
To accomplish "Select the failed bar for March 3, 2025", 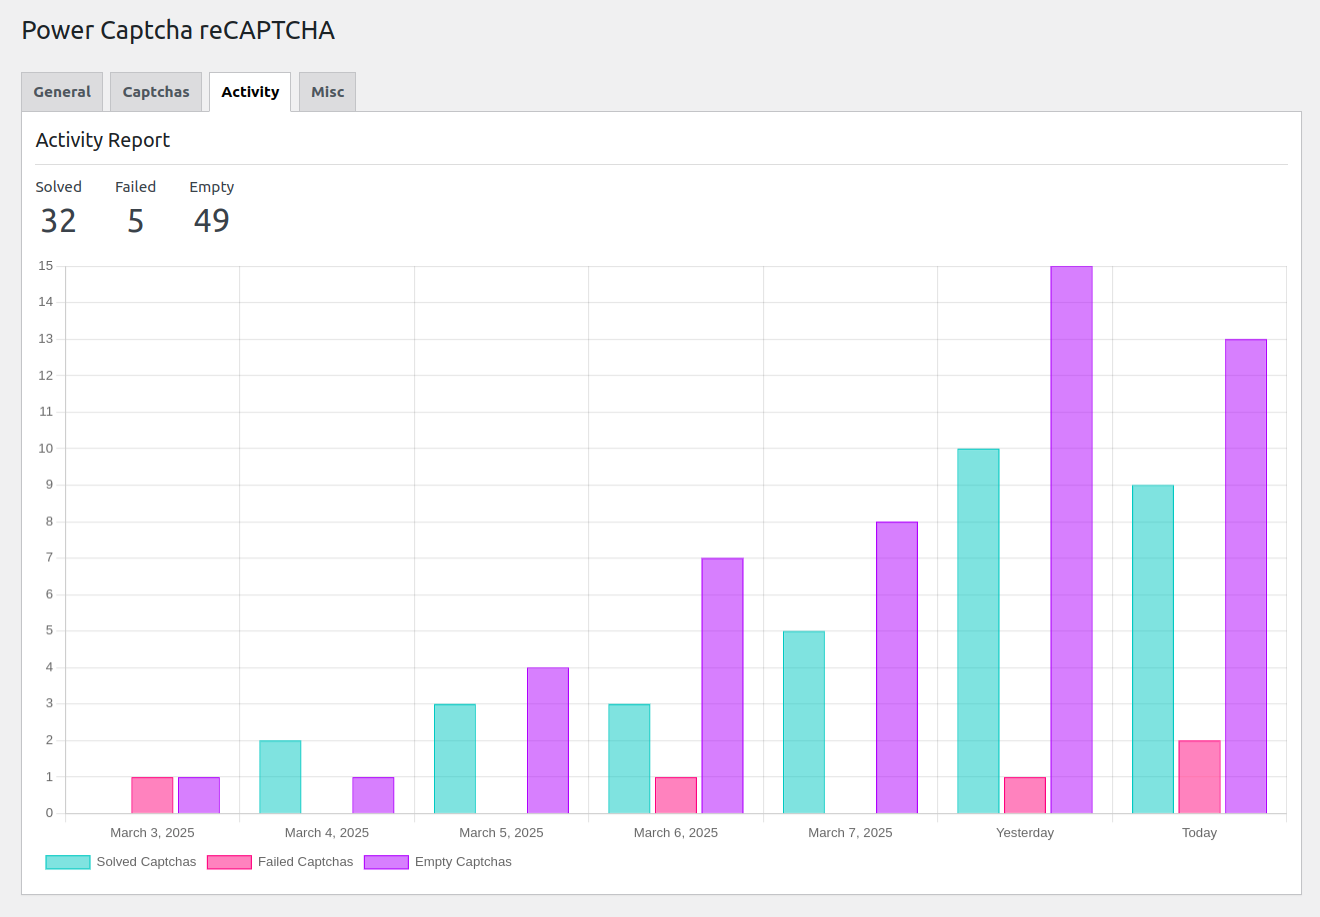I will click(152, 795).
